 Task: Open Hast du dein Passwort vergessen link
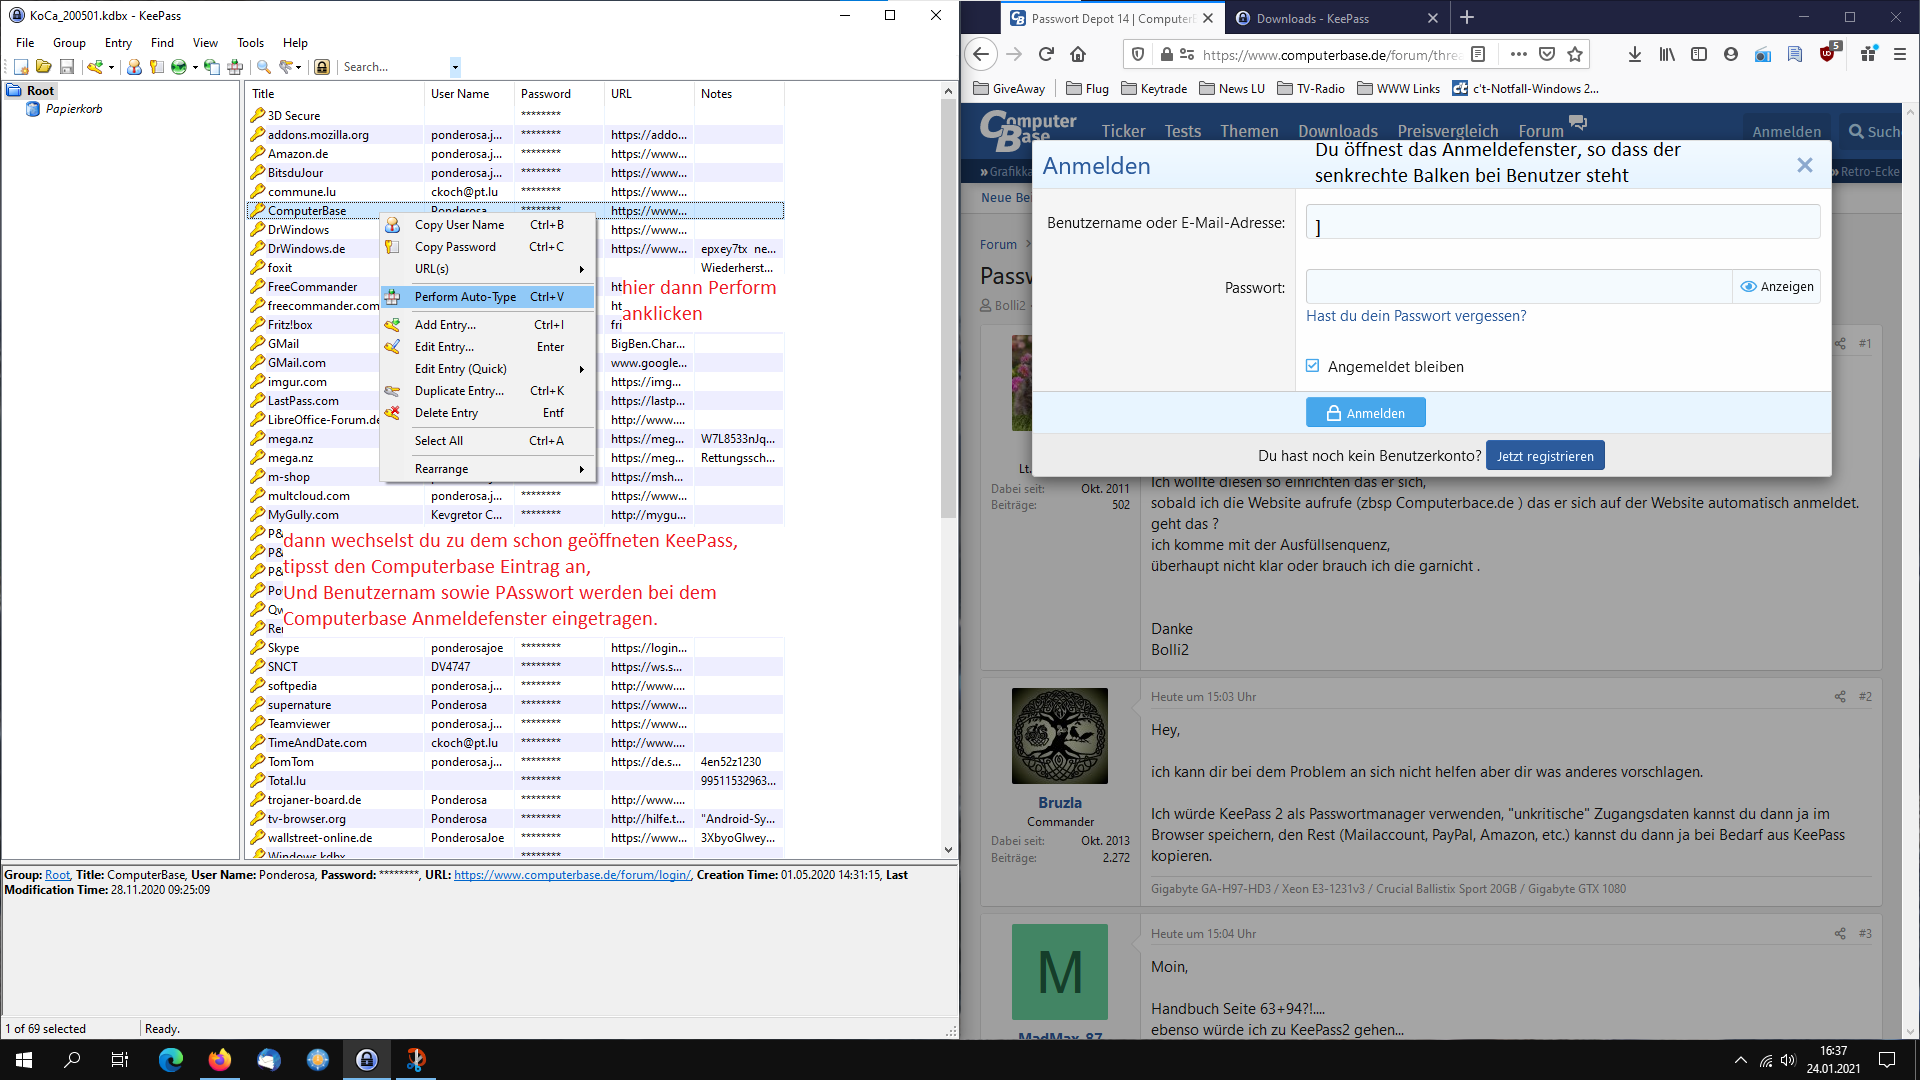[x=1415, y=316]
